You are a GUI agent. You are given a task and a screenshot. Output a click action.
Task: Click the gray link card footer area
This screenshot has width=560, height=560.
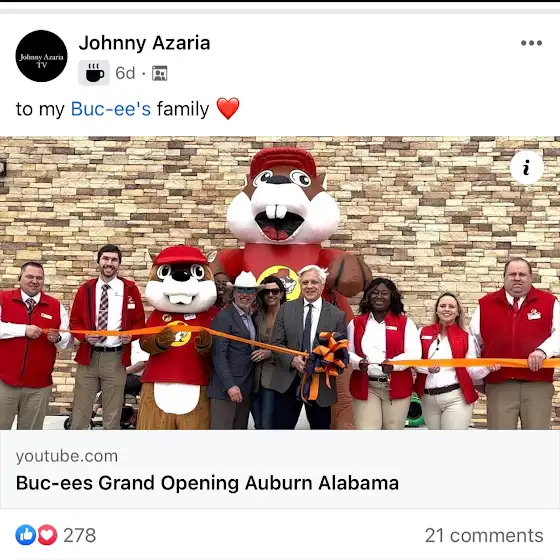point(280,469)
